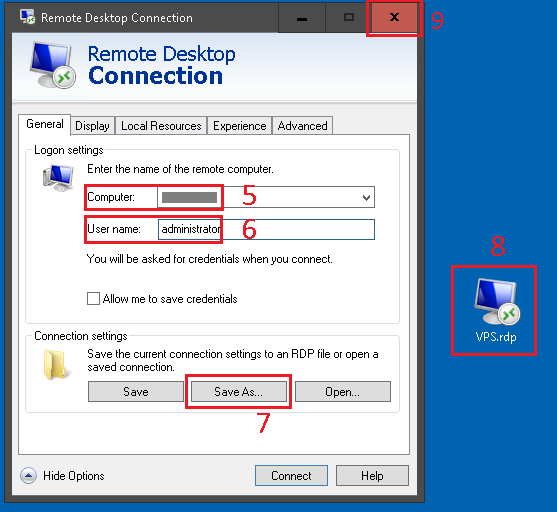This screenshot has height=512, width=557.
Task: Click the Hide Options arrow icon
Action: [28, 475]
